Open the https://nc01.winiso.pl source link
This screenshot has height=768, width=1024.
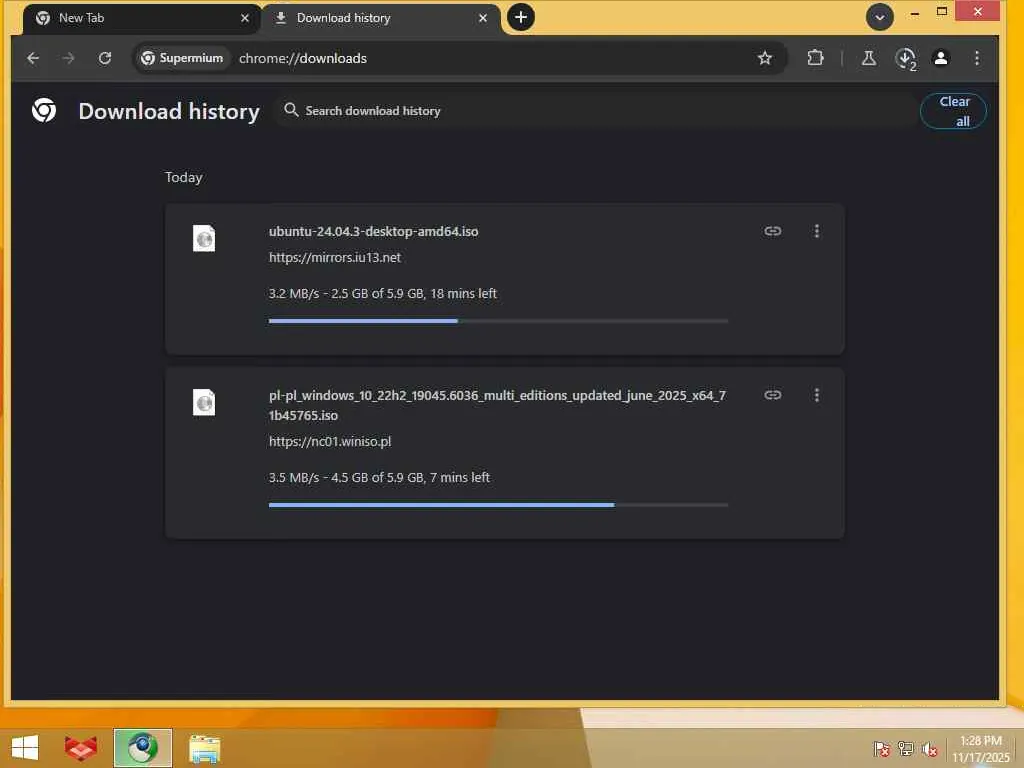tap(330, 441)
